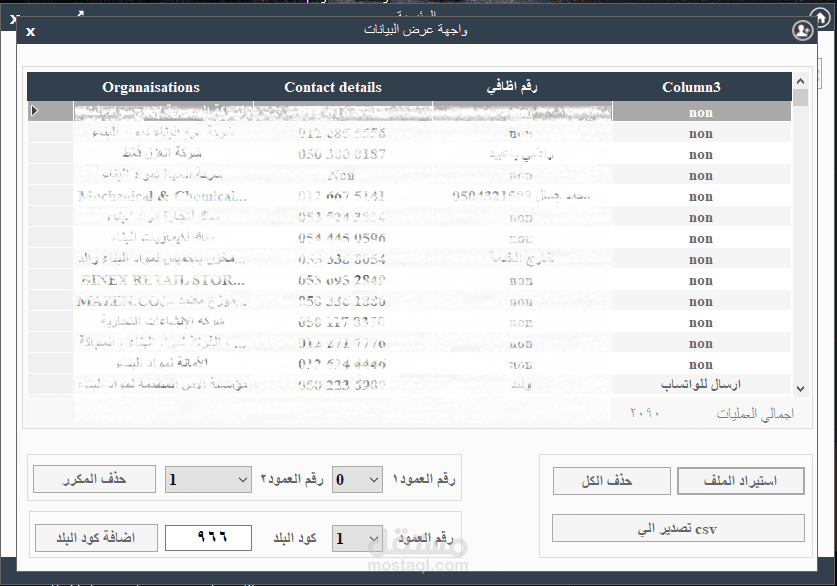This screenshot has height=586, width=837.
Task: Select cell BINEX RETAIL STOR...
Action: 163,280
